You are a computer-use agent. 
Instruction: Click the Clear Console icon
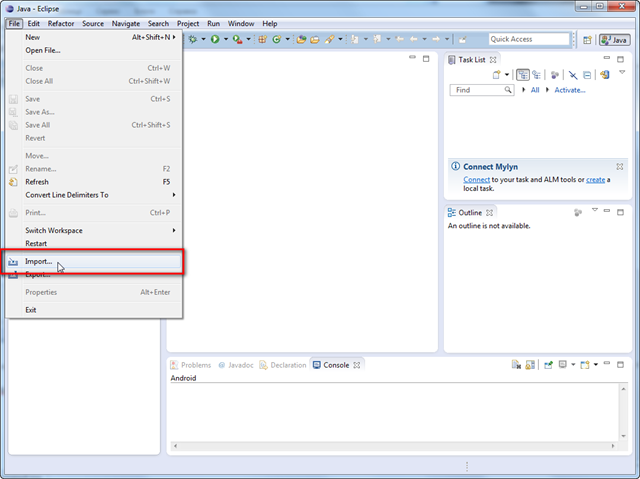(516, 365)
